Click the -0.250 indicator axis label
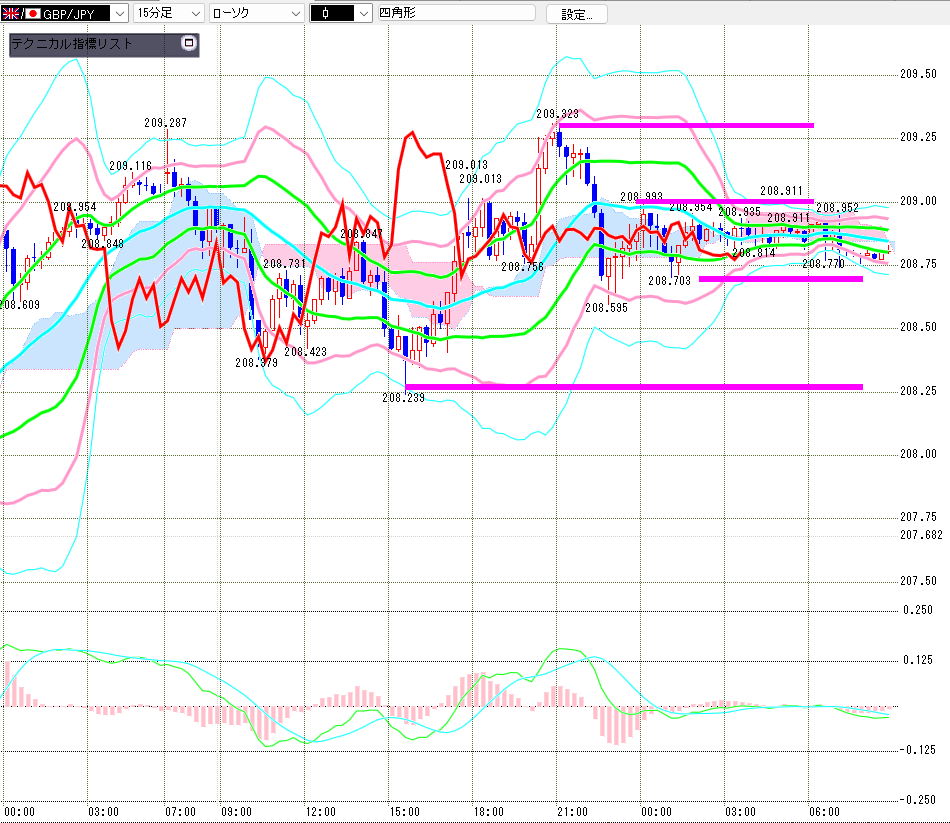Screen dimensions: 950x823 pos(917,800)
